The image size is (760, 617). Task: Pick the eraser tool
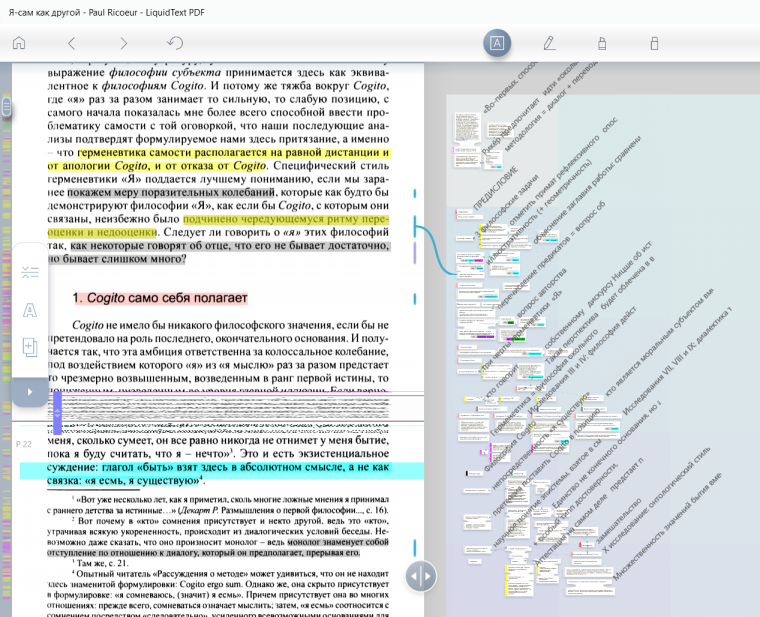(x=654, y=43)
